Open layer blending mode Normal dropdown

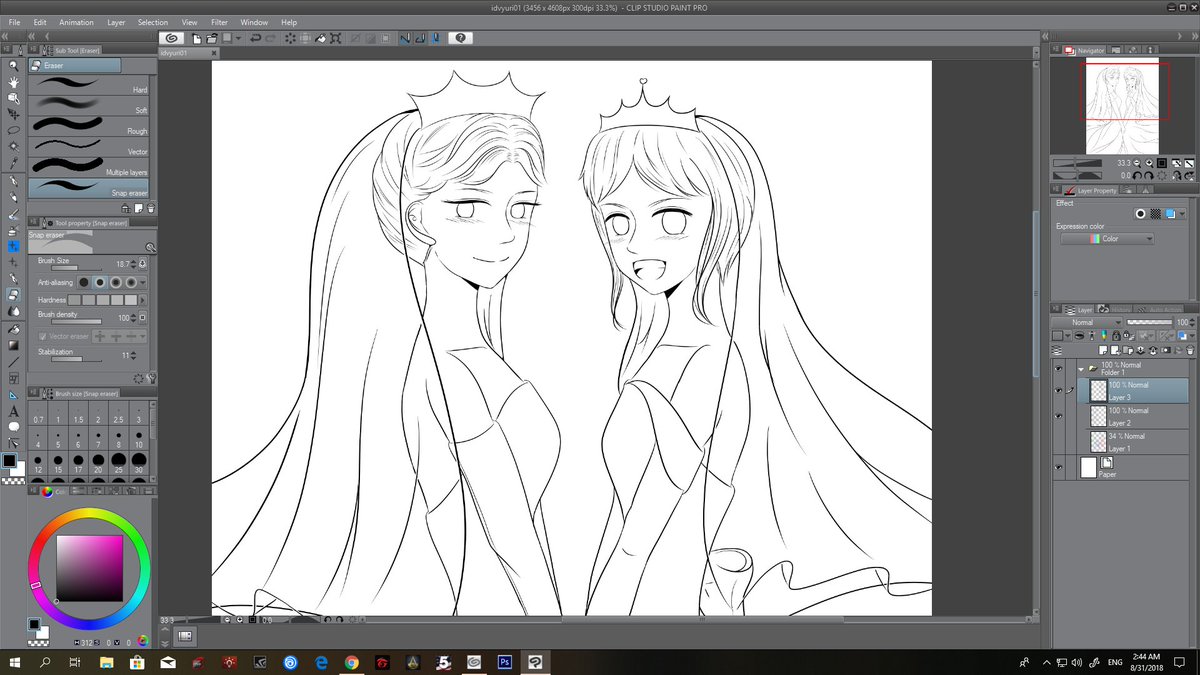1088,322
